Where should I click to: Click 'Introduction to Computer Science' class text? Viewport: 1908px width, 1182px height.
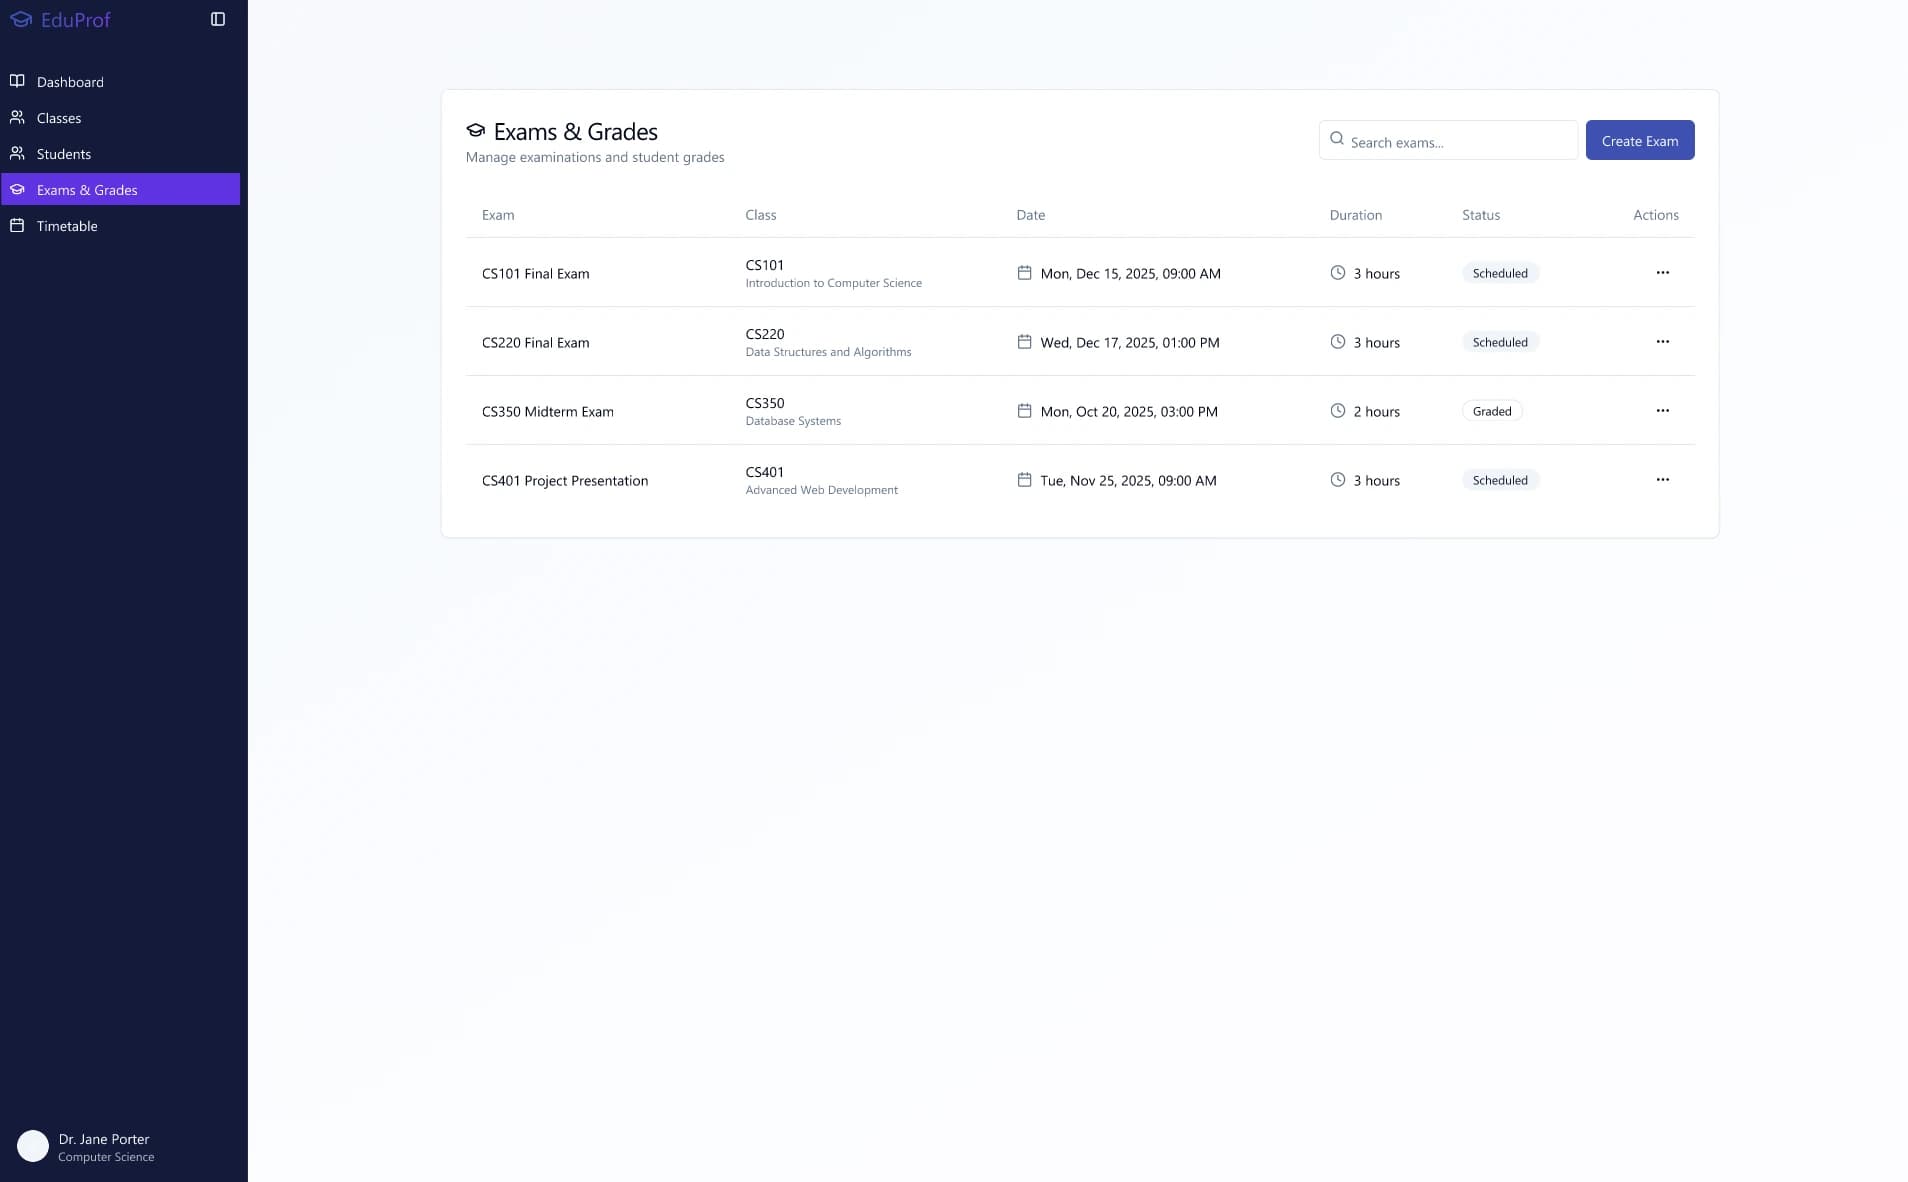(x=834, y=283)
